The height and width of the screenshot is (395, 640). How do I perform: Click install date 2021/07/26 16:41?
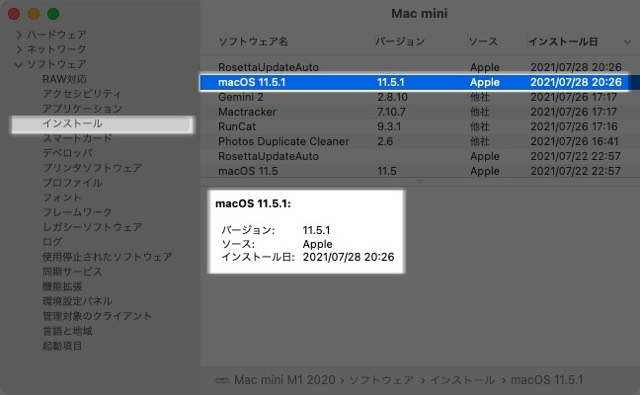tap(574, 141)
